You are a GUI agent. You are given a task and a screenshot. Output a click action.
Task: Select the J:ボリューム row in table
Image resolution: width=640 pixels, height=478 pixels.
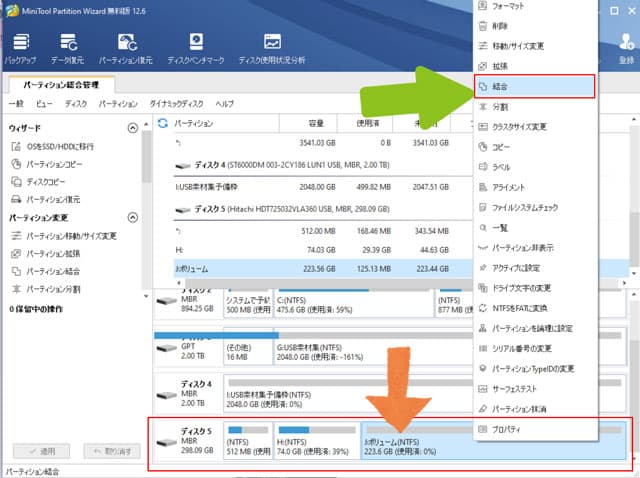point(322,269)
